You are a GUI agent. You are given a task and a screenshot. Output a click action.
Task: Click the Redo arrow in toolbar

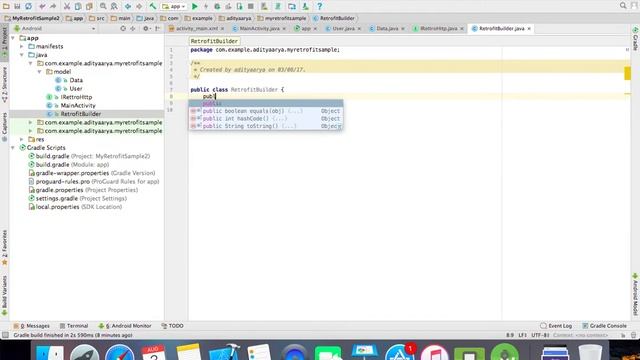click(x=53, y=6)
